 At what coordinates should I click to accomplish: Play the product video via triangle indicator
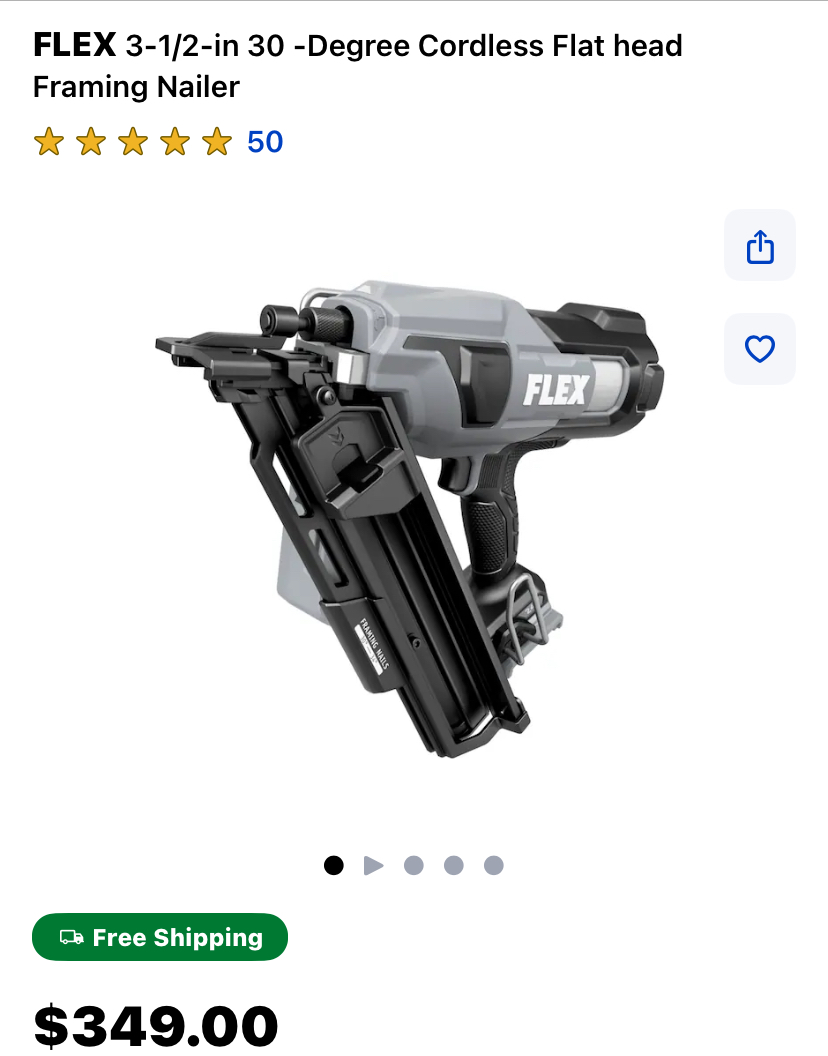point(373,865)
